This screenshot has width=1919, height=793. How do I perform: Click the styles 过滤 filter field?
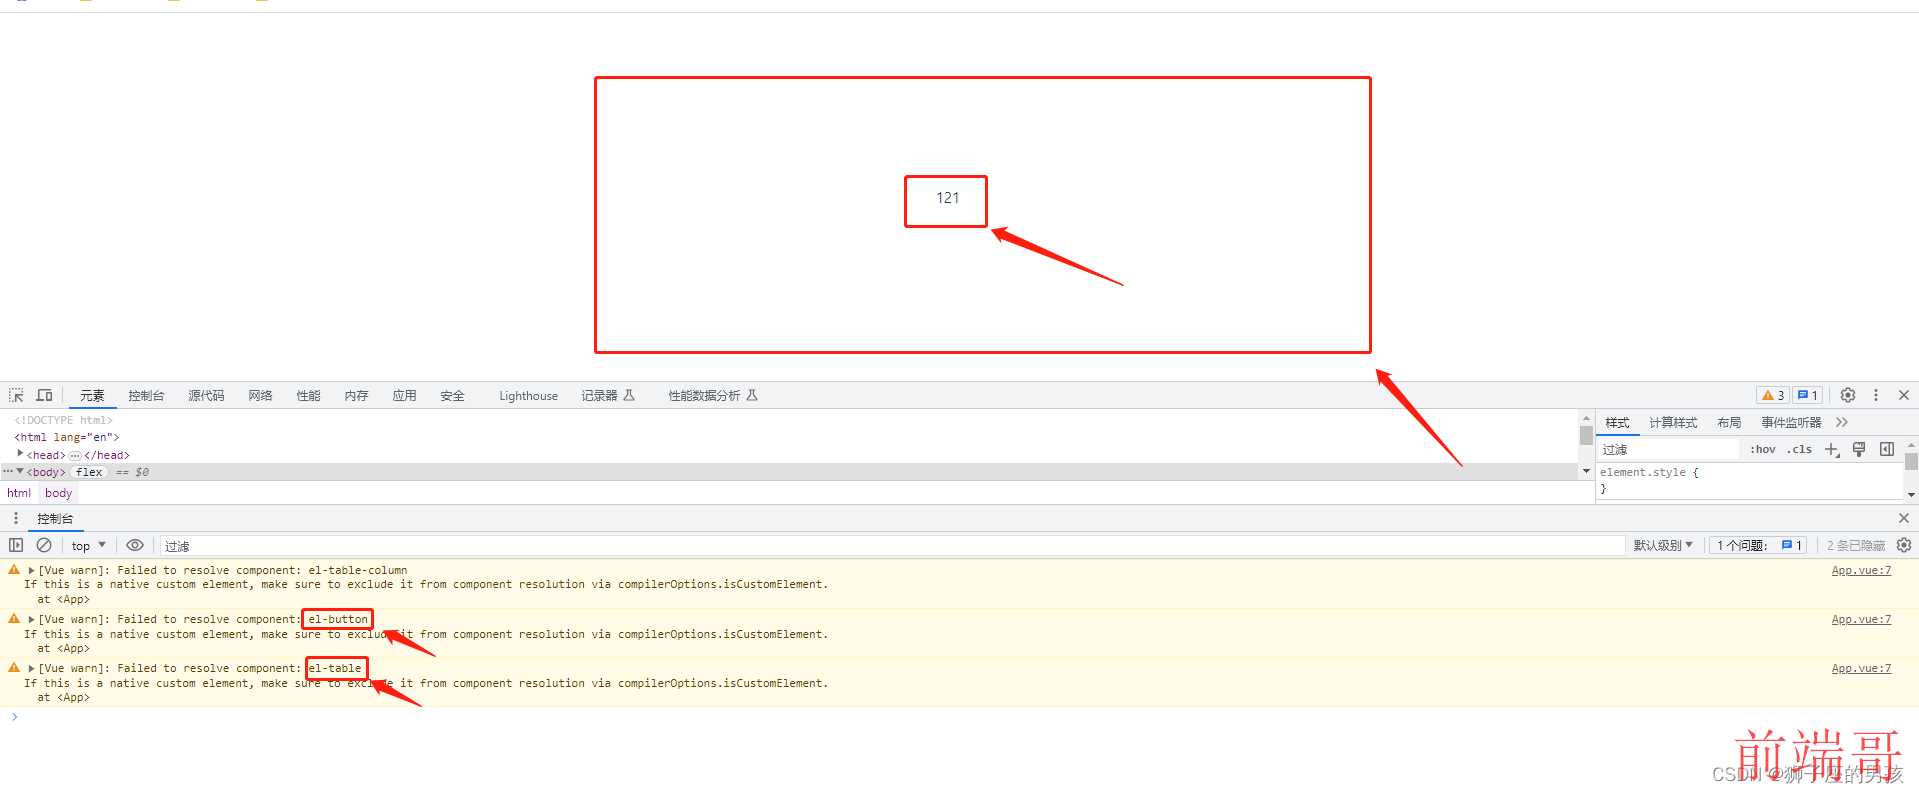[x=1668, y=450]
